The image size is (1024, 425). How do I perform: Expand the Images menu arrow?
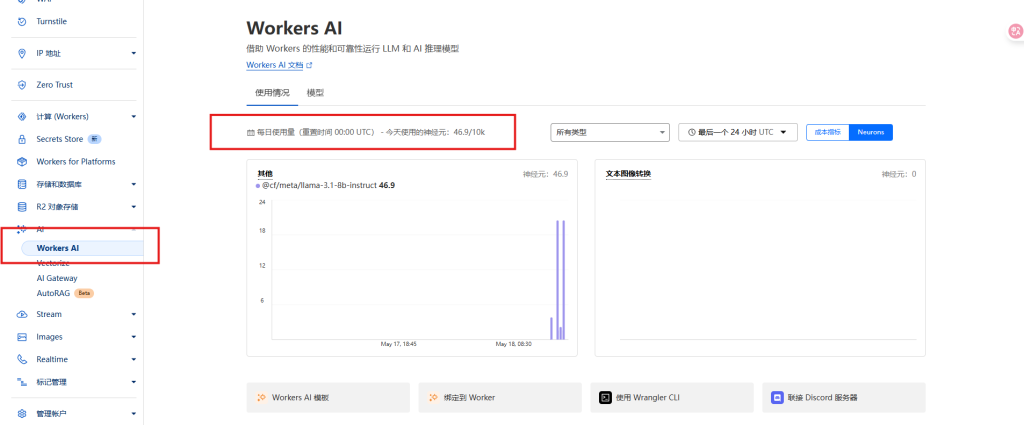click(x=133, y=337)
